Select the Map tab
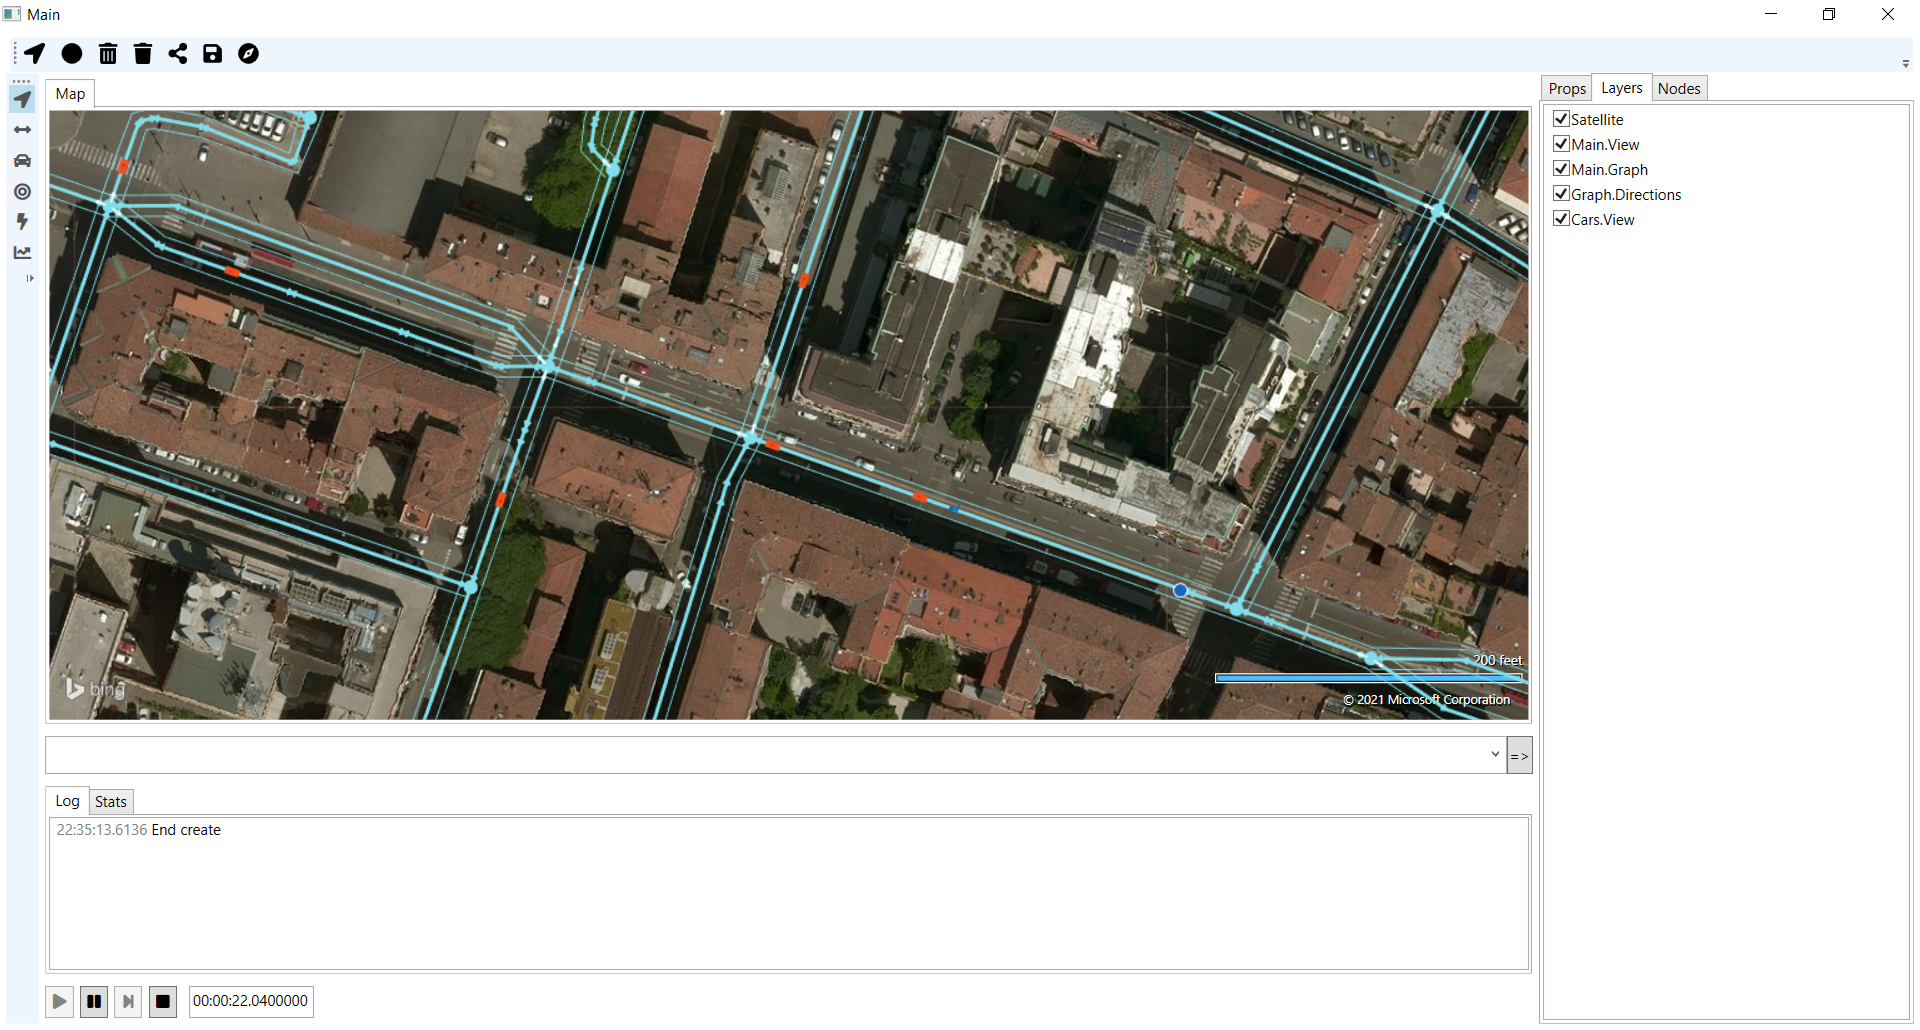The width and height of the screenshot is (1920, 1030). click(70, 94)
